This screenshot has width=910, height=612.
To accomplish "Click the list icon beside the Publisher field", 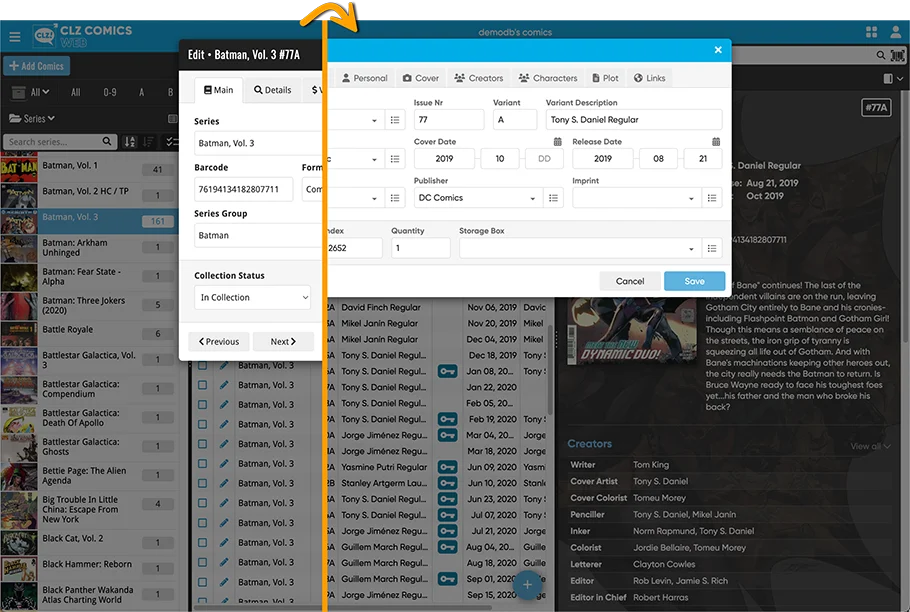I will point(554,198).
